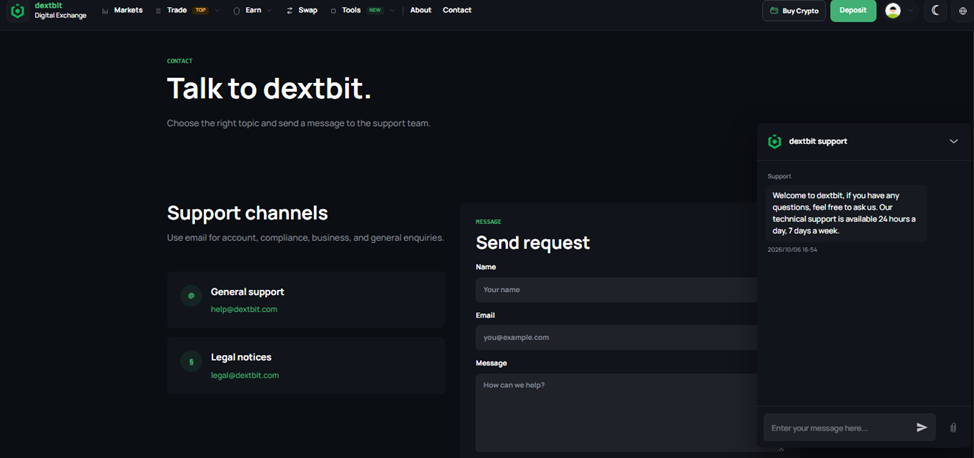Open the Earn menu
Image resolution: width=974 pixels, height=458 pixels.
click(x=253, y=10)
